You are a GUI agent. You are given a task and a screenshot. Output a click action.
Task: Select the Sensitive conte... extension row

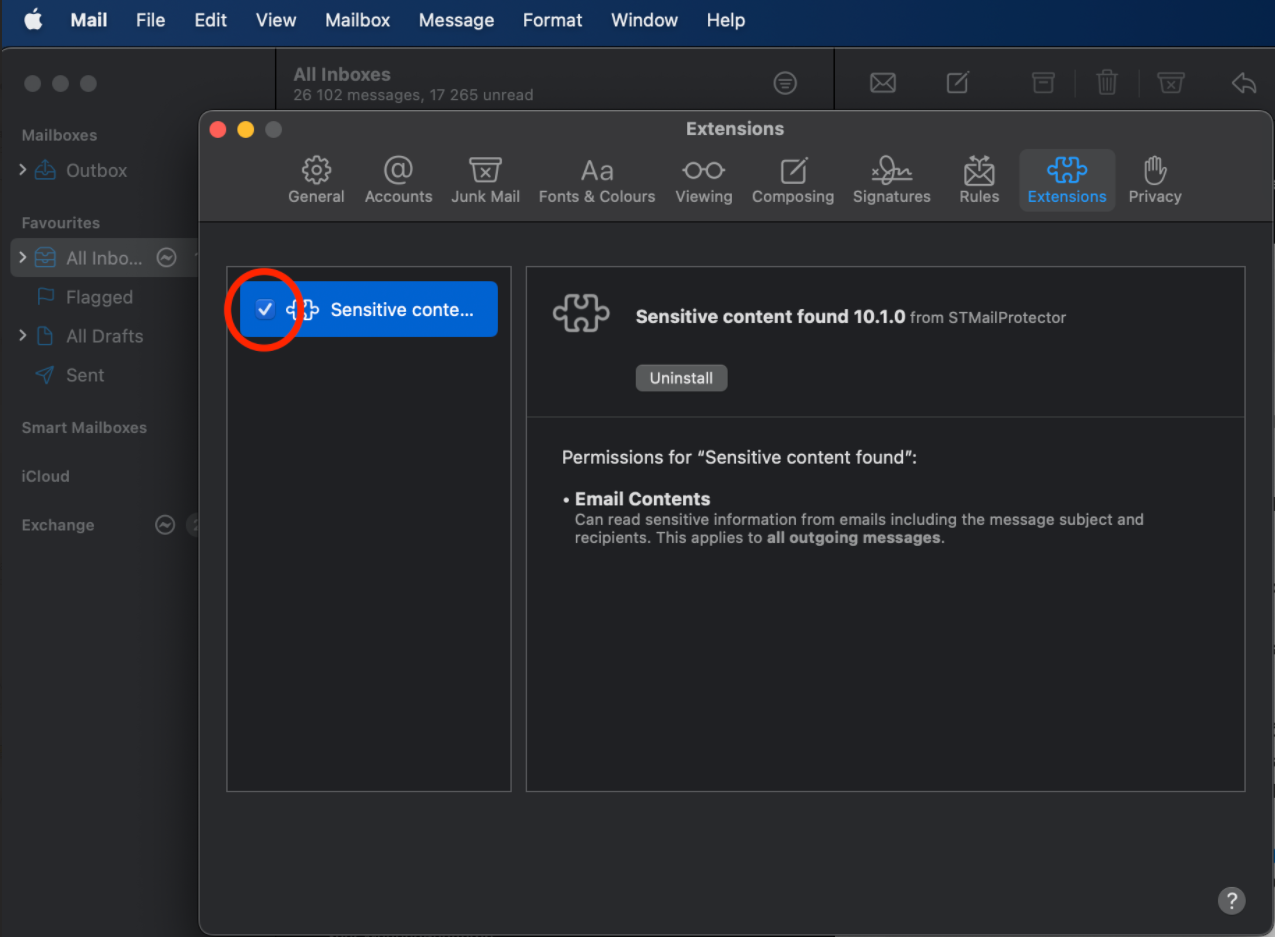pyautogui.click(x=368, y=309)
